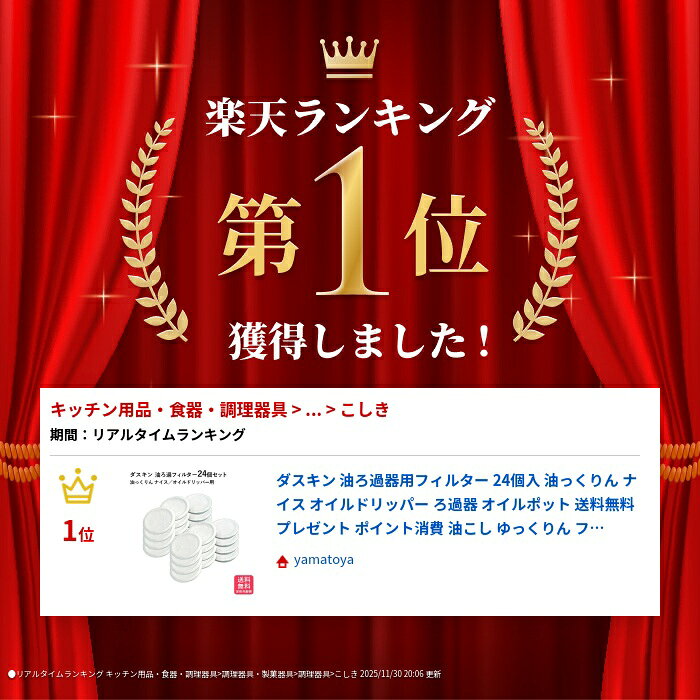Click the footer 2025/11/30 20:06 更新 timestamp

click(x=400, y=674)
